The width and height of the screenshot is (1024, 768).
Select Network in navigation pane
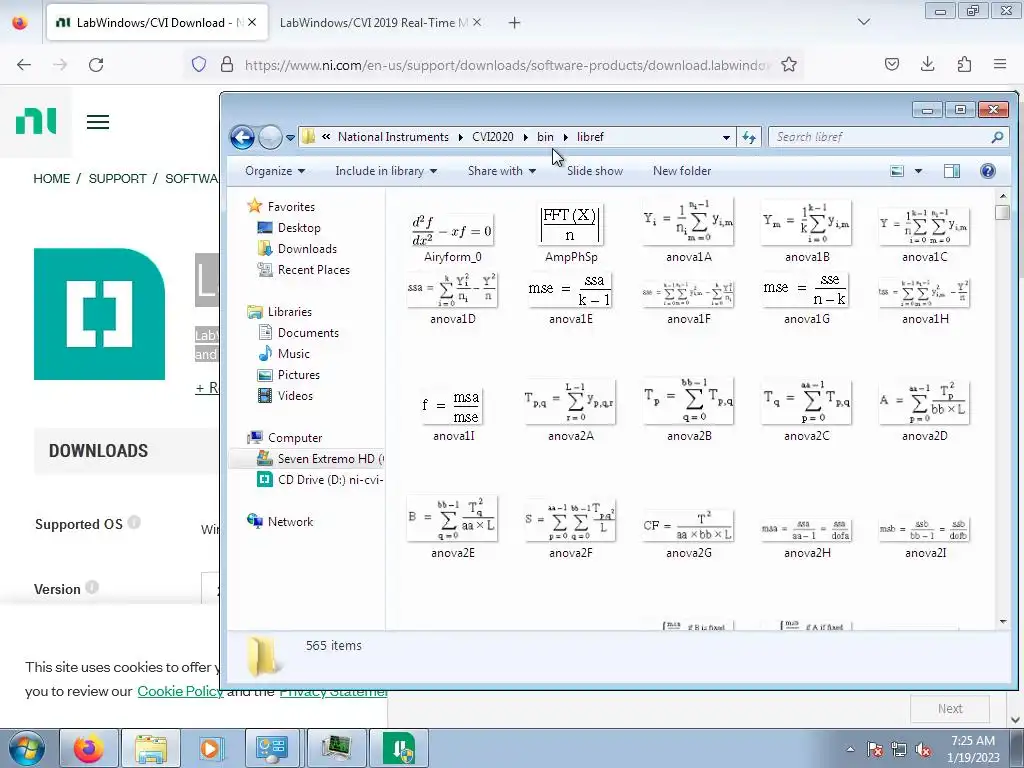point(280,522)
